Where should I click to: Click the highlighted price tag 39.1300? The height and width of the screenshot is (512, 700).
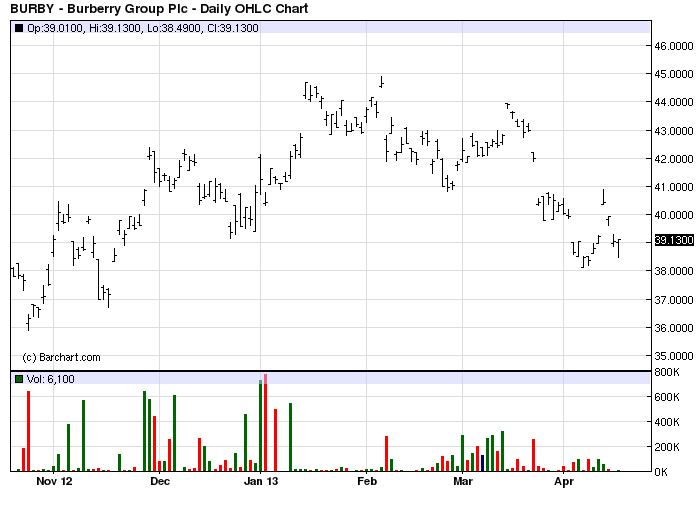pos(674,240)
